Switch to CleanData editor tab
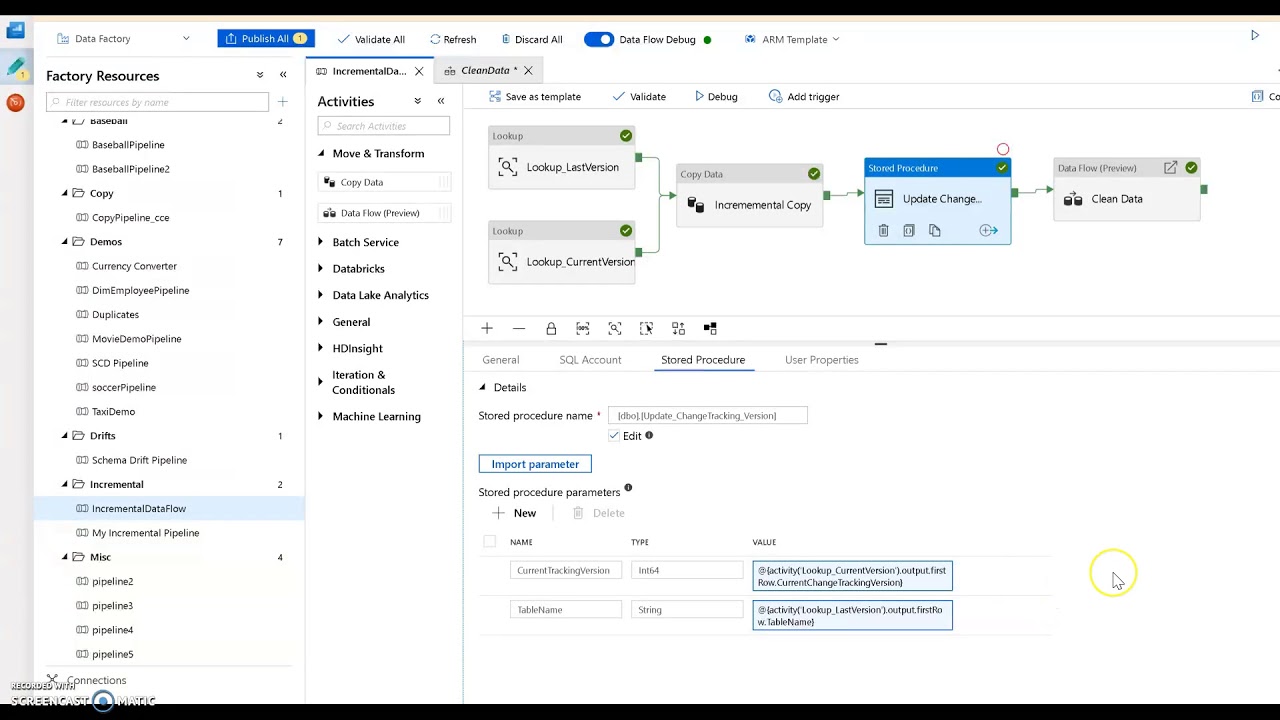 [x=489, y=71]
